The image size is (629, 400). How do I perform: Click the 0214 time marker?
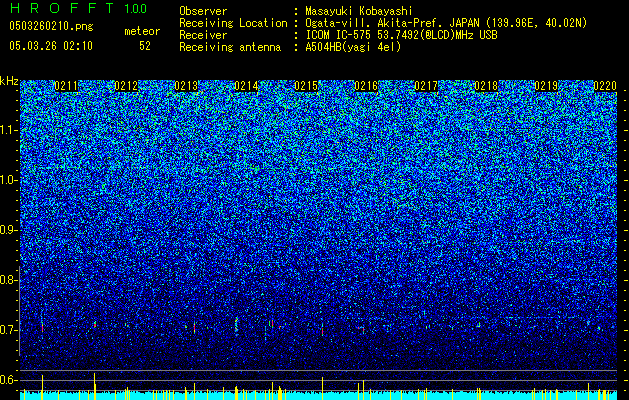click(246, 86)
